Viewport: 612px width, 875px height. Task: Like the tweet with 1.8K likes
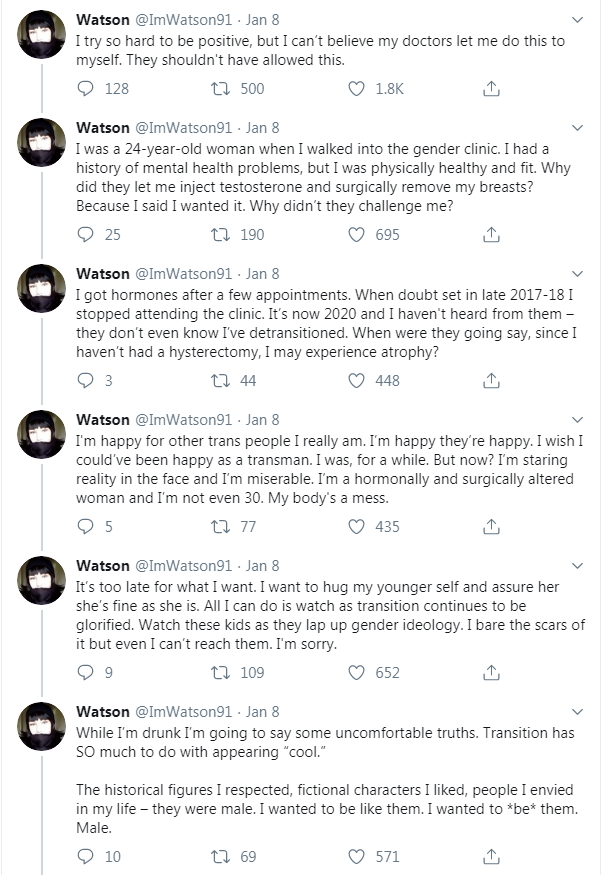point(356,89)
